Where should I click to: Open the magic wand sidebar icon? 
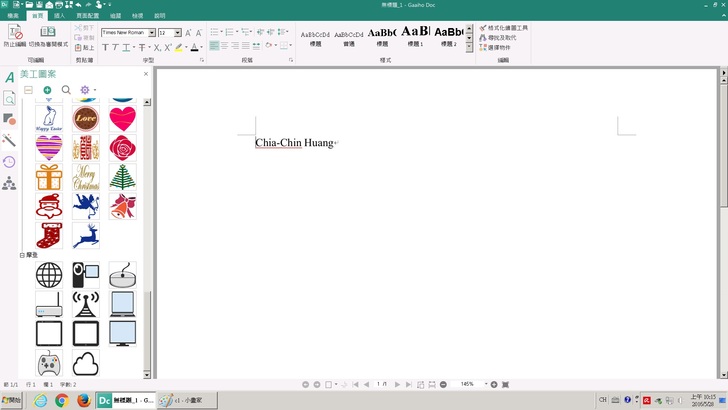[9, 140]
